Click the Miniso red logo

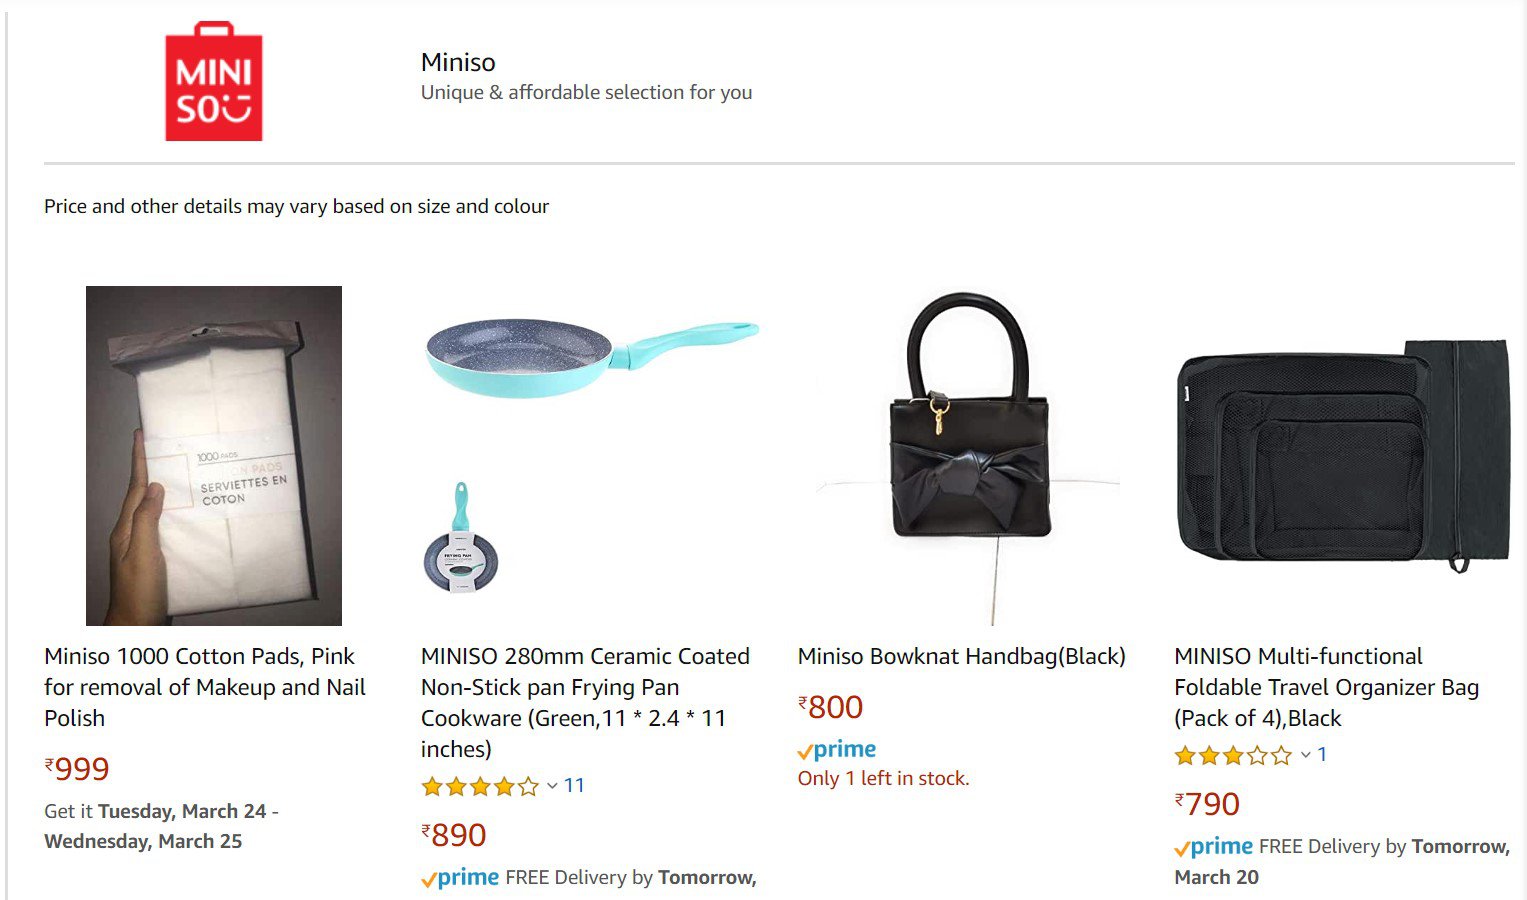[213, 81]
